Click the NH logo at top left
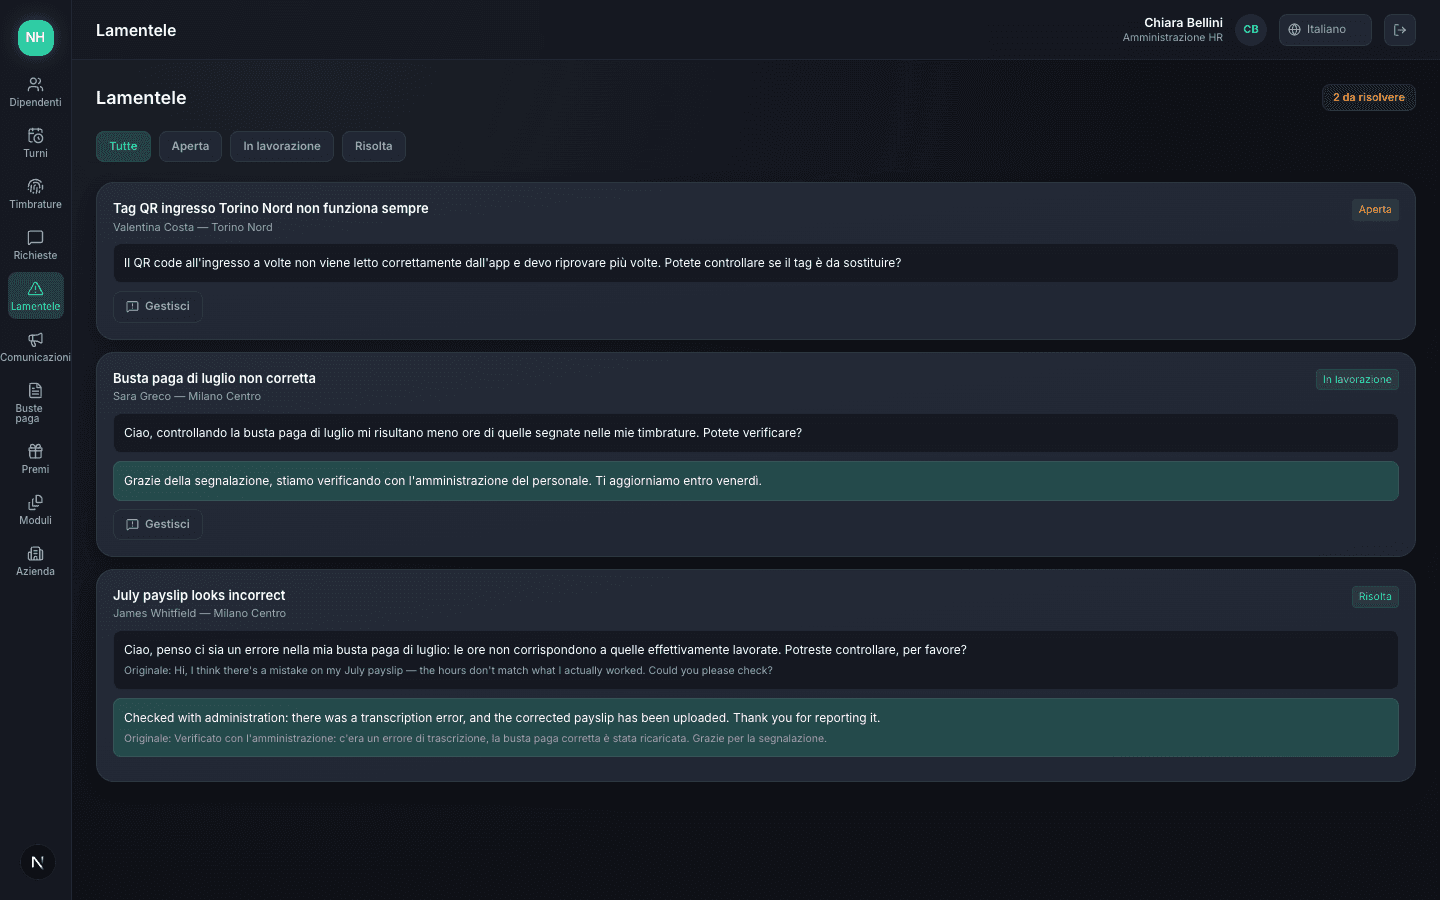Screen dimensions: 1440x900 coord(36,37)
